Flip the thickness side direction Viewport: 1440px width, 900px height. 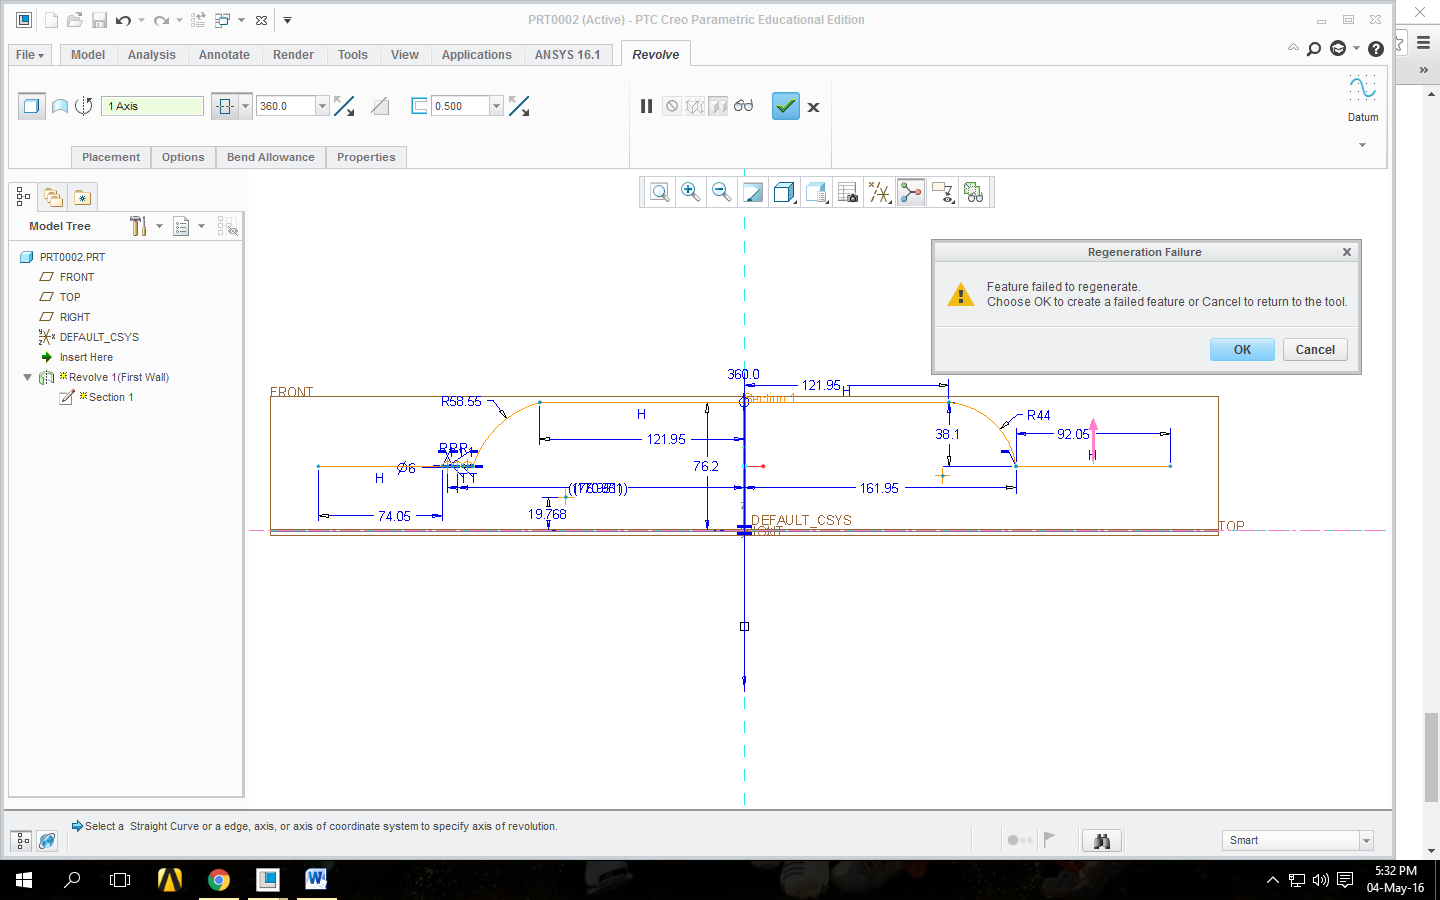[519, 106]
